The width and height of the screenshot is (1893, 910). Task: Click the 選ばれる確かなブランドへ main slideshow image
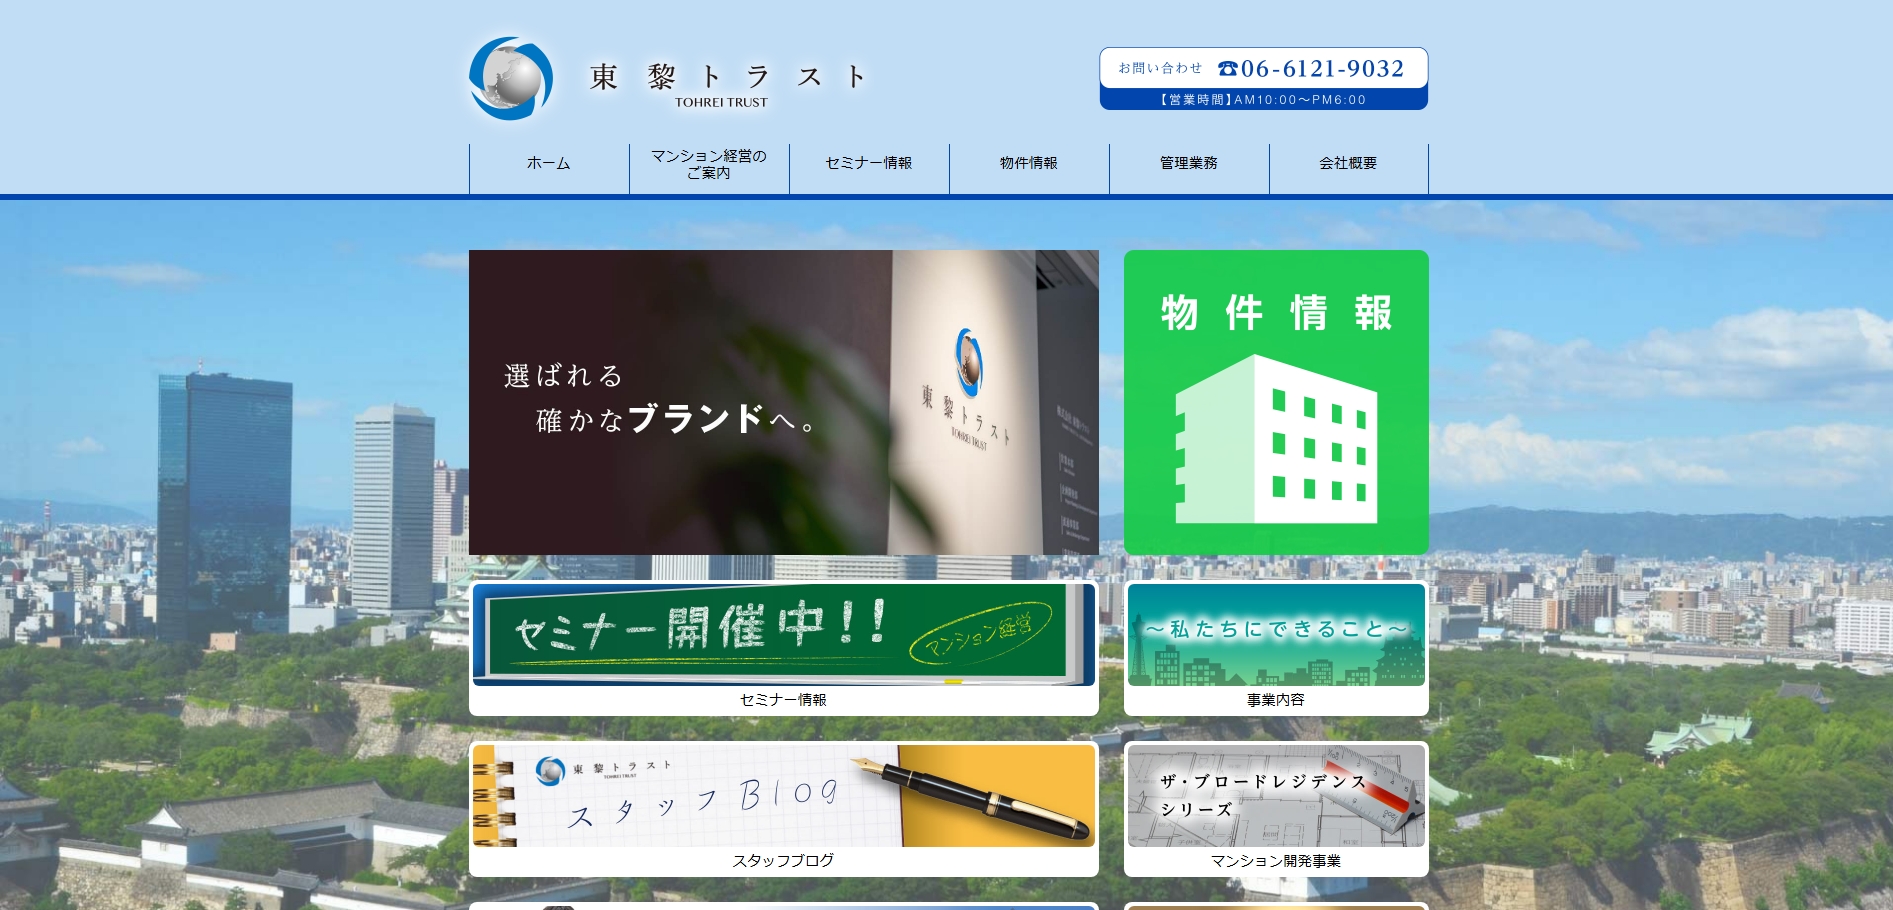tap(783, 402)
